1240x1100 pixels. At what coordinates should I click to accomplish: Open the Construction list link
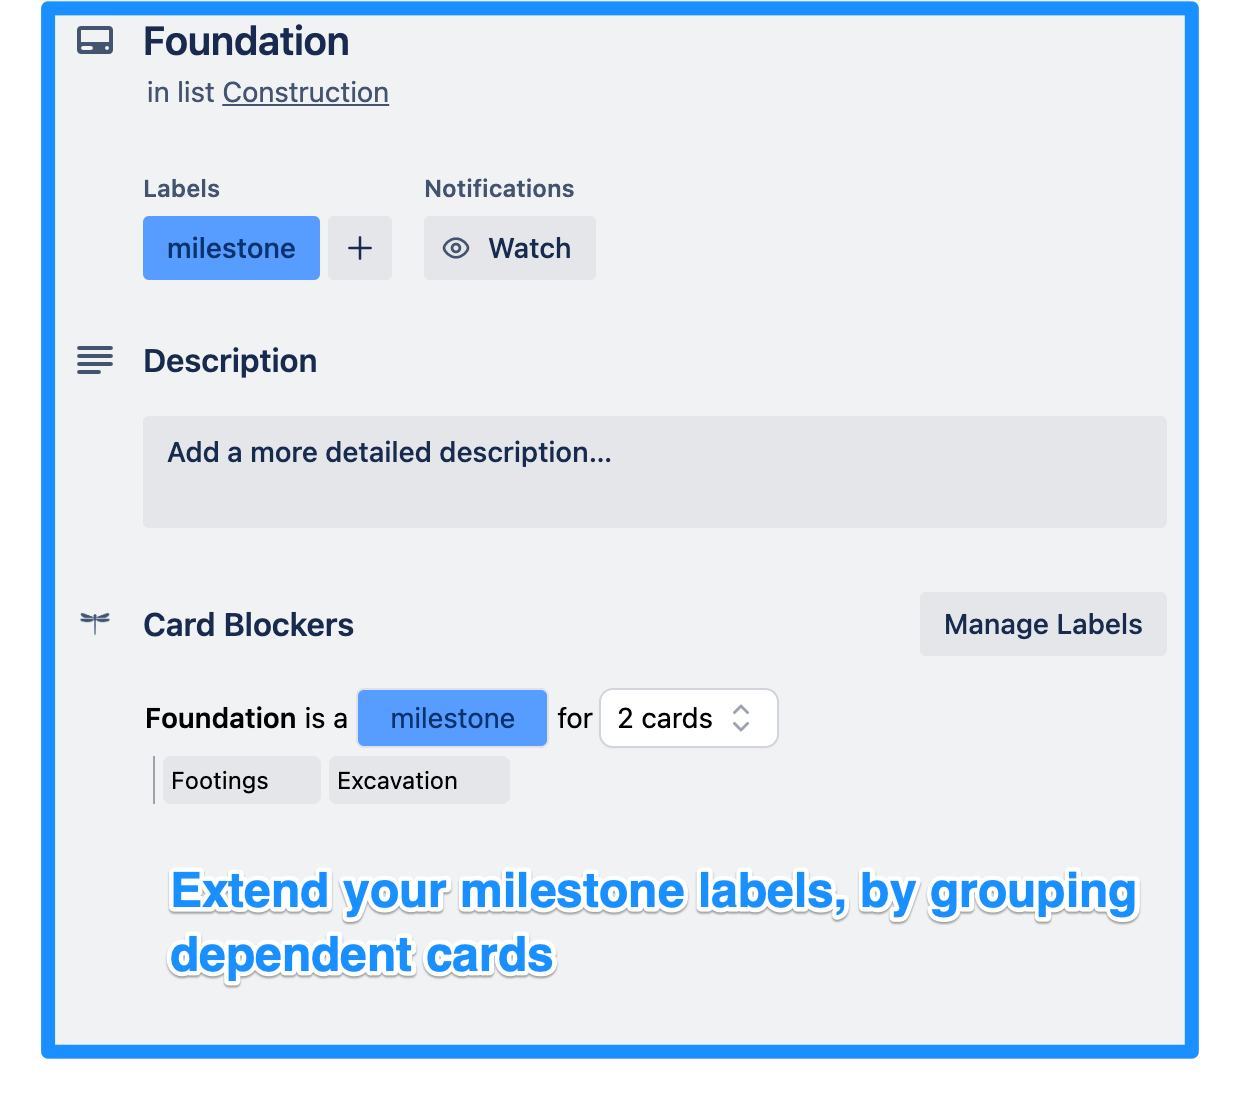click(305, 92)
